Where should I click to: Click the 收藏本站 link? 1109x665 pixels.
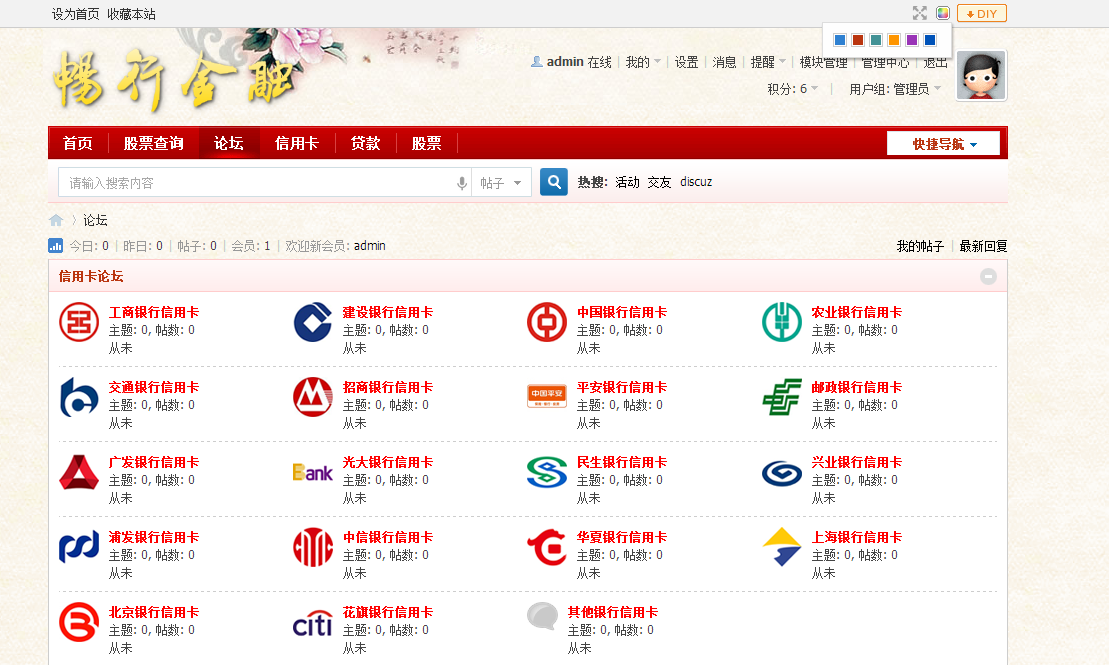132,14
